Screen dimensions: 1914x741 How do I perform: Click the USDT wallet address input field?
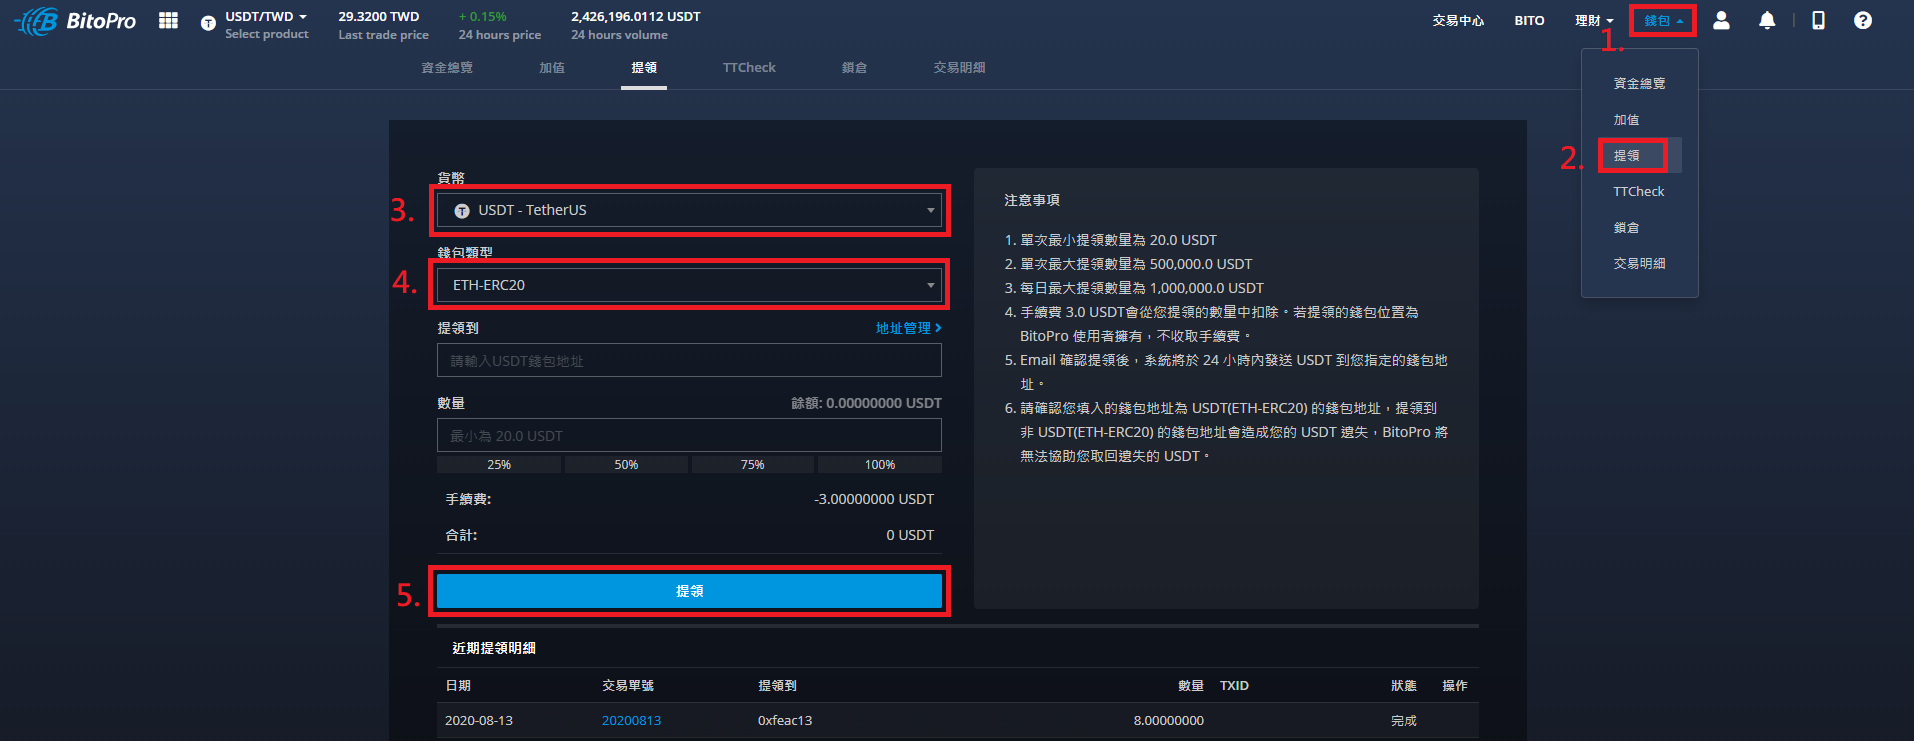689,361
